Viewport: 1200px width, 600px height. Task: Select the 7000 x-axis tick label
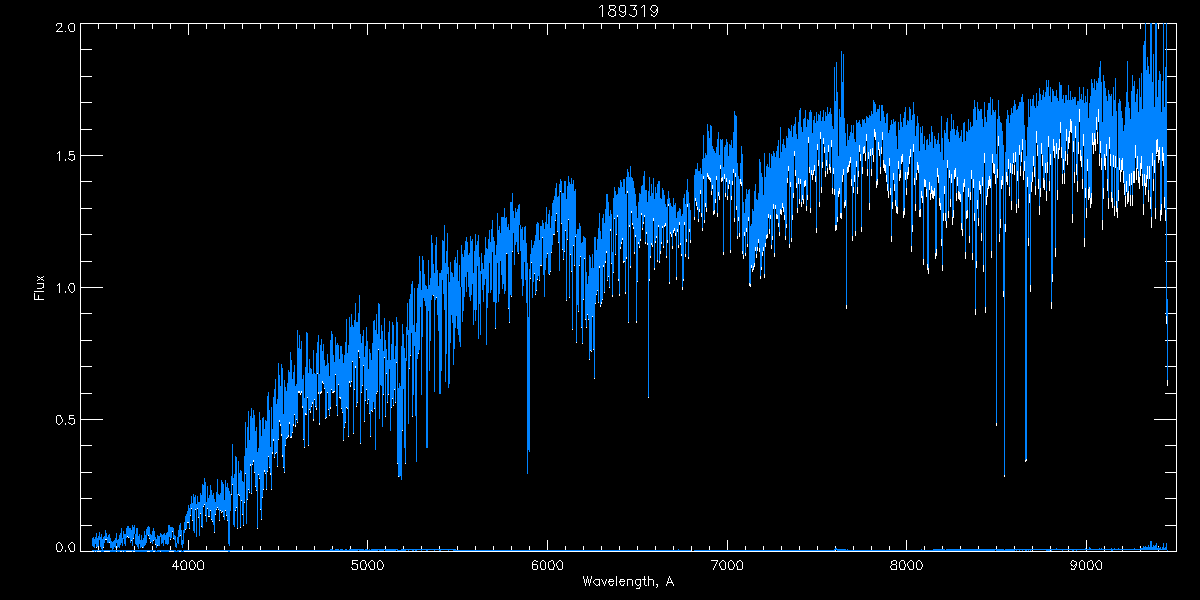[727, 564]
